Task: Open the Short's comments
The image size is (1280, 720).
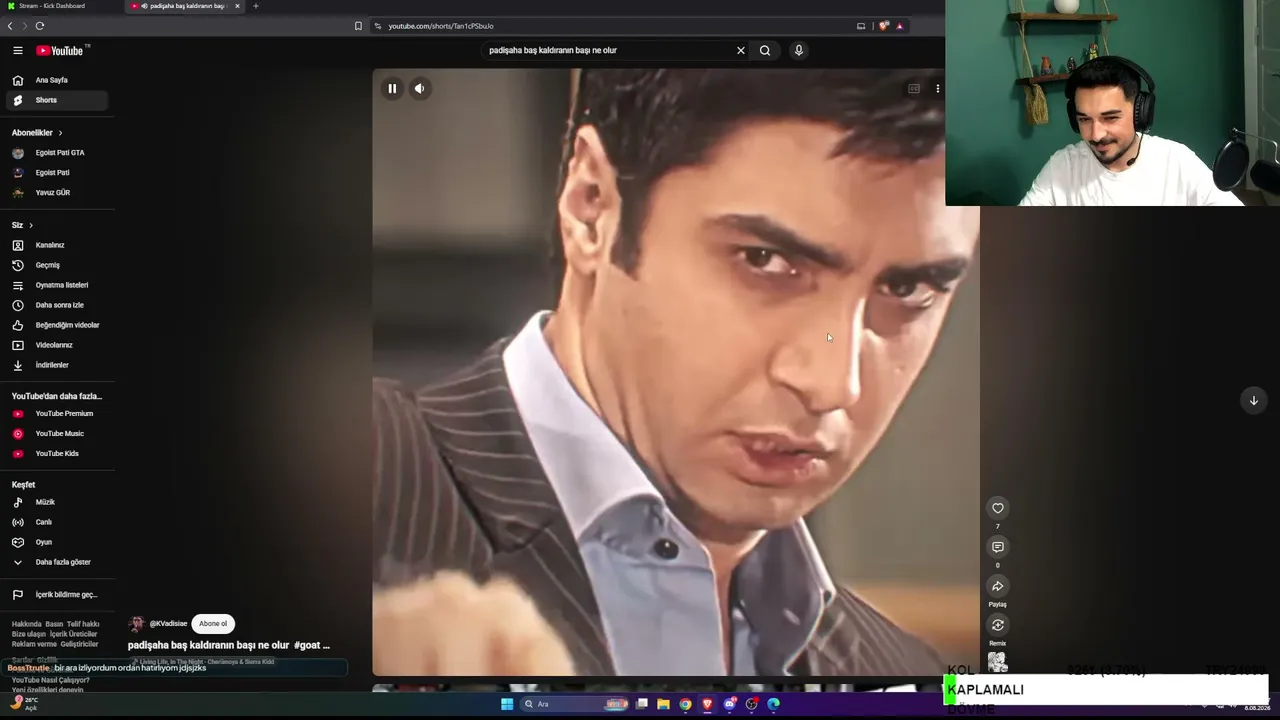Action: pyautogui.click(x=997, y=547)
